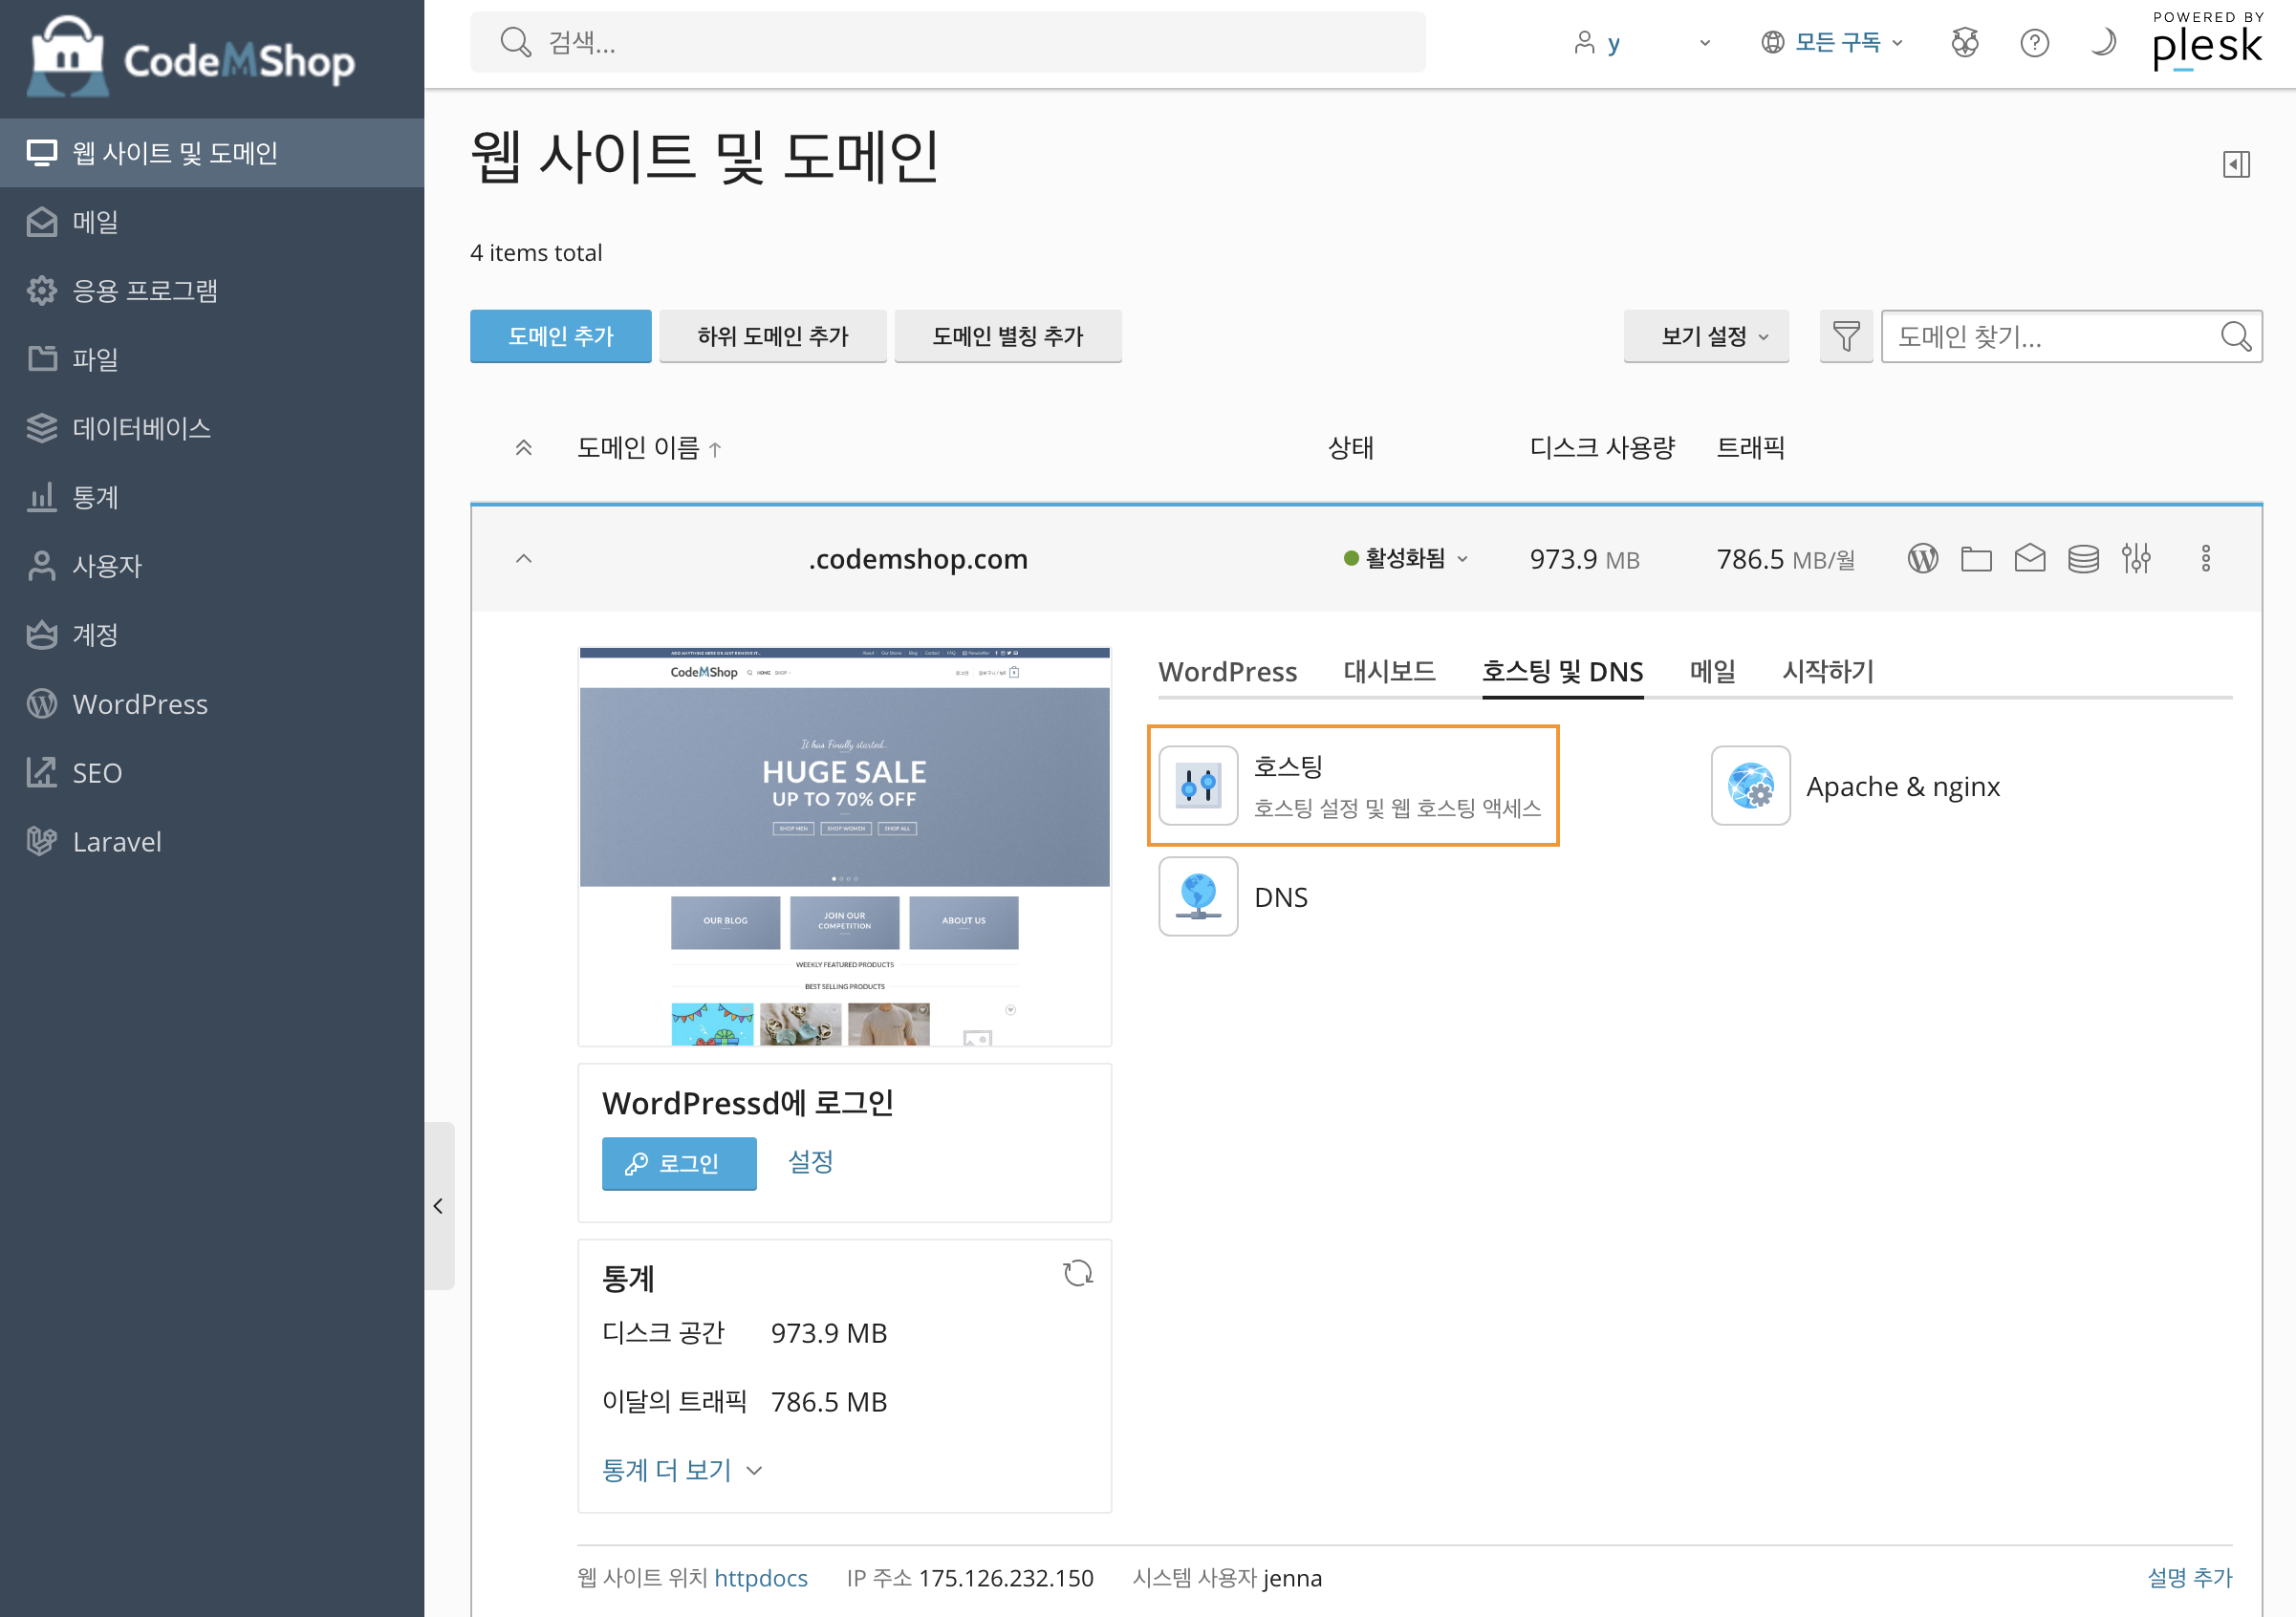Click hosting settings sliders icon in domain row
The height and width of the screenshot is (1617, 2296).
pyautogui.click(x=2136, y=558)
